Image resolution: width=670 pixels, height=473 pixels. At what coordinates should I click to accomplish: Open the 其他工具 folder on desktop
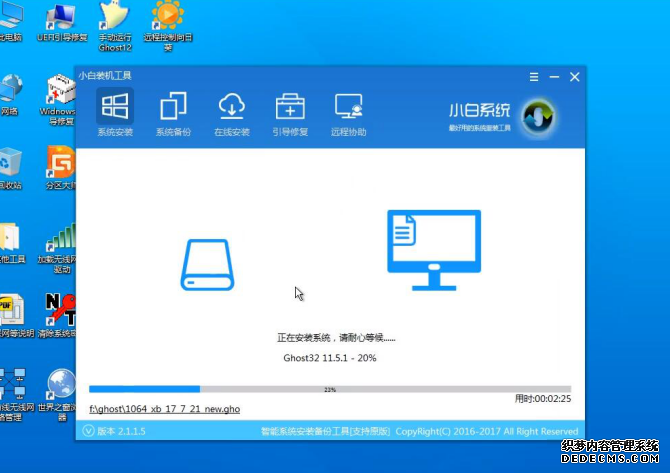[x=11, y=243]
